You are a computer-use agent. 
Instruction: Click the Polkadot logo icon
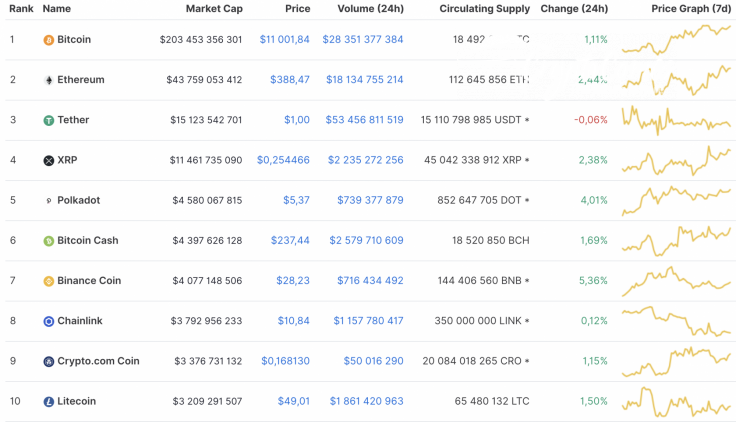49,201
